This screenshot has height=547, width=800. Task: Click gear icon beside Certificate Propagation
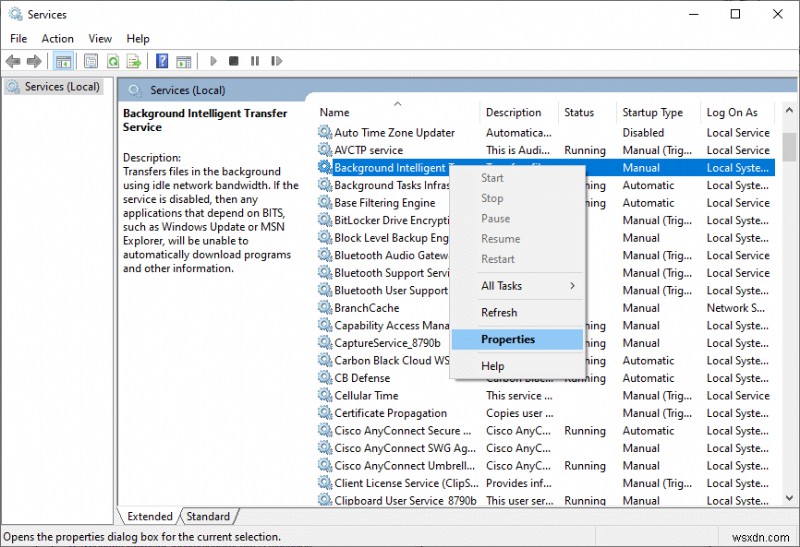pos(325,412)
